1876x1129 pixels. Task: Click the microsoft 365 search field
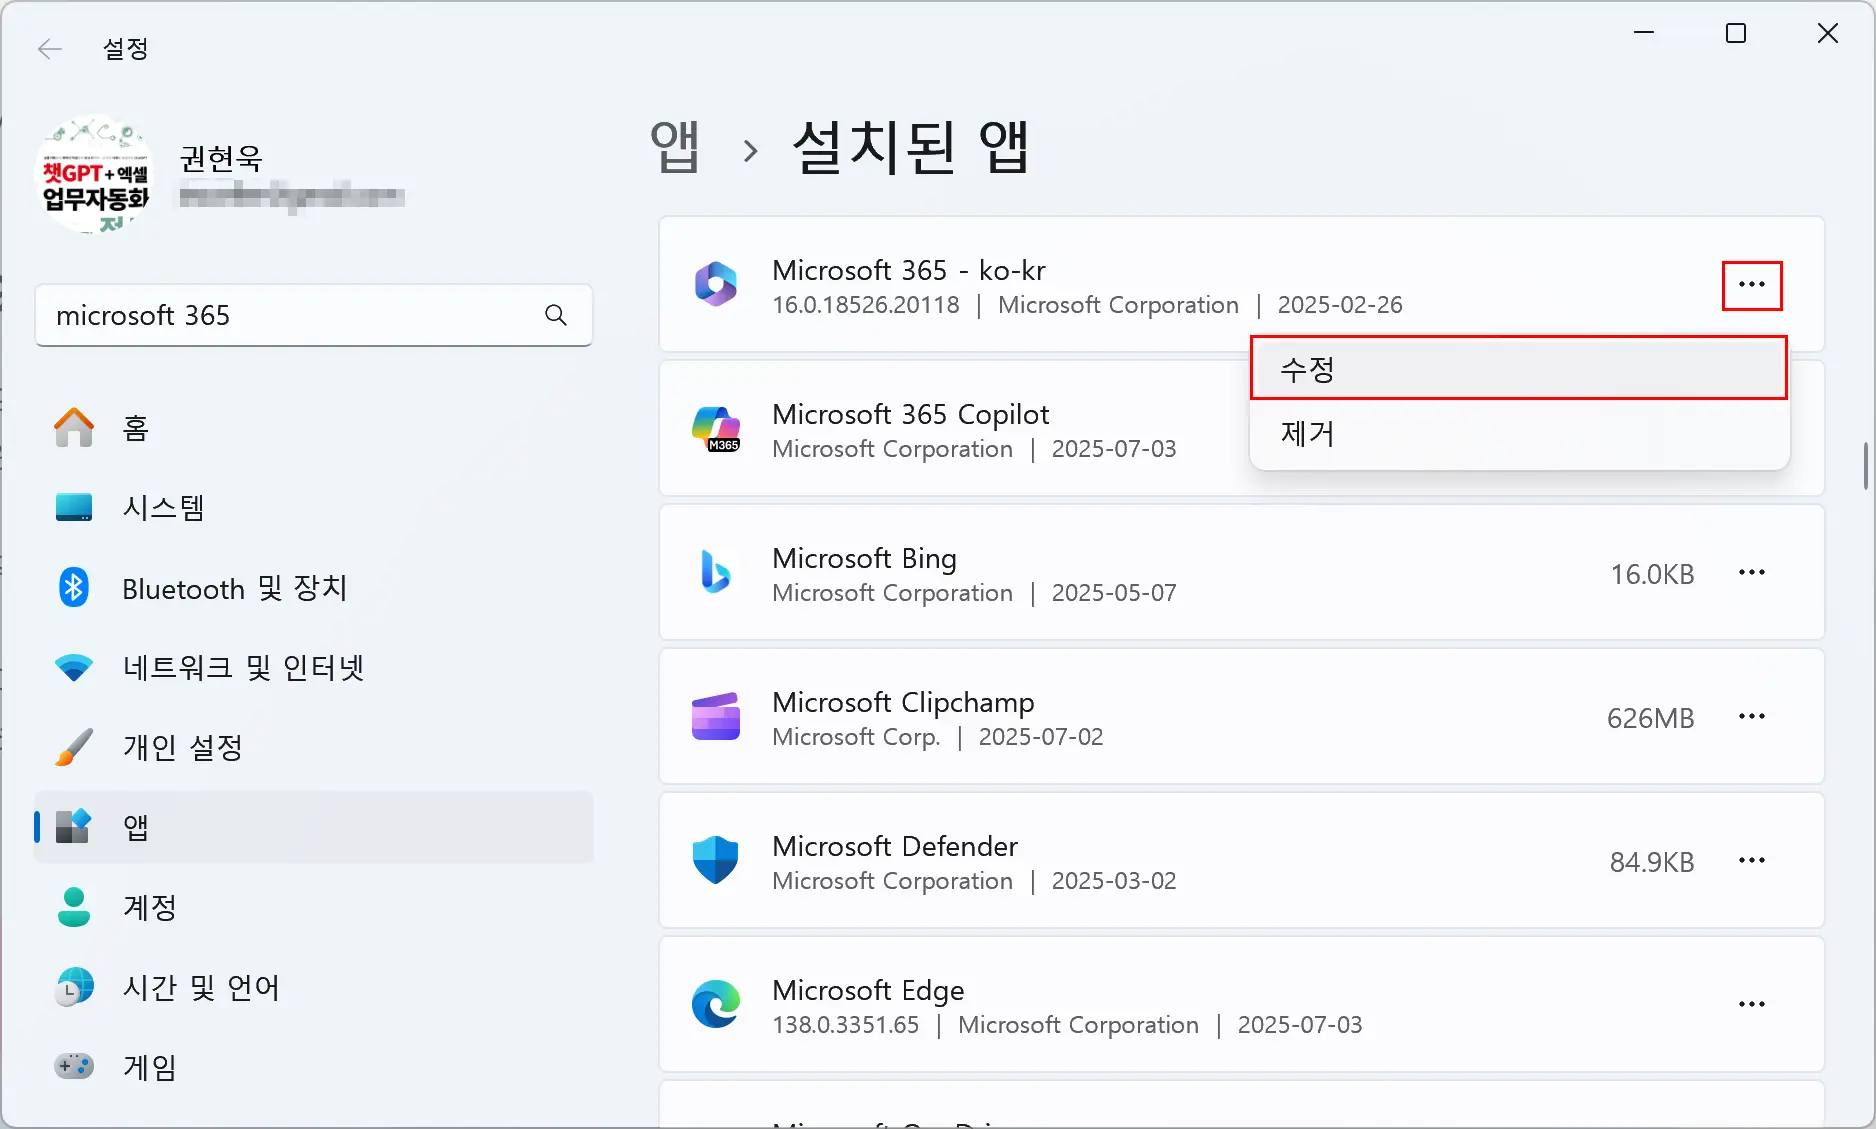(x=314, y=315)
